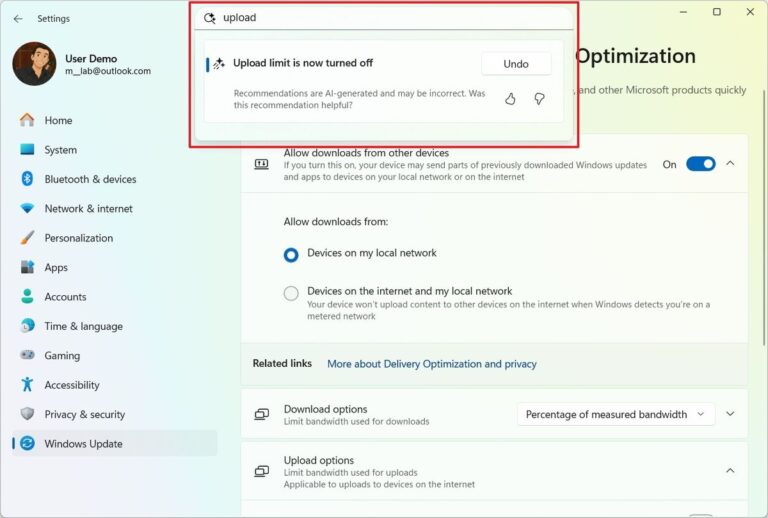Open More about Delivery Optimization and privacy
This screenshot has width=768, height=518.
432,364
